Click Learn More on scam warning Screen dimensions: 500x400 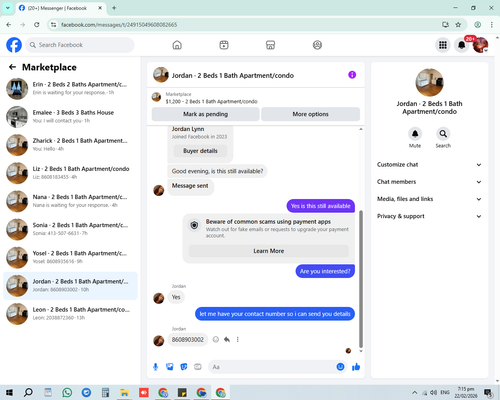point(269,251)
